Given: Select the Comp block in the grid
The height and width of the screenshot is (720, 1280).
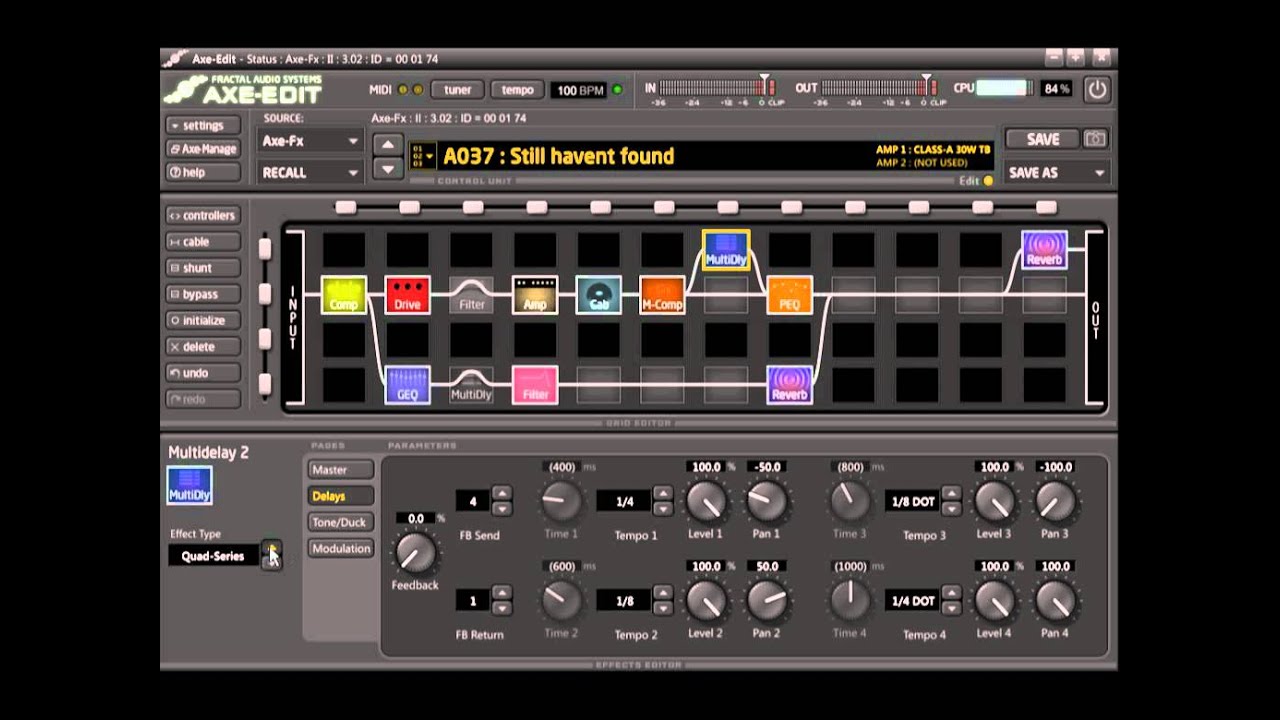Looking at the screenshot, I should pyautogui.click(x=343, y=295).
